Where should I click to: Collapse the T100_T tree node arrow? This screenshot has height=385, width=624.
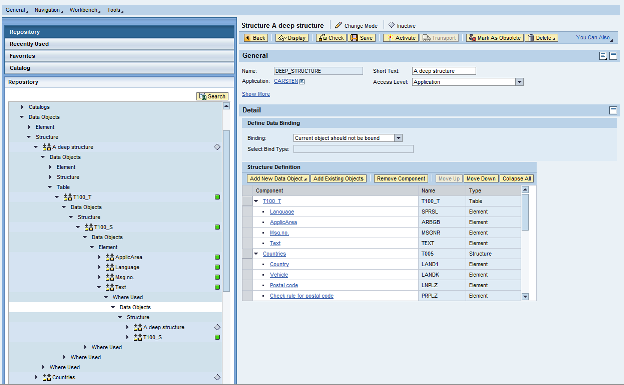pos(57,197)
